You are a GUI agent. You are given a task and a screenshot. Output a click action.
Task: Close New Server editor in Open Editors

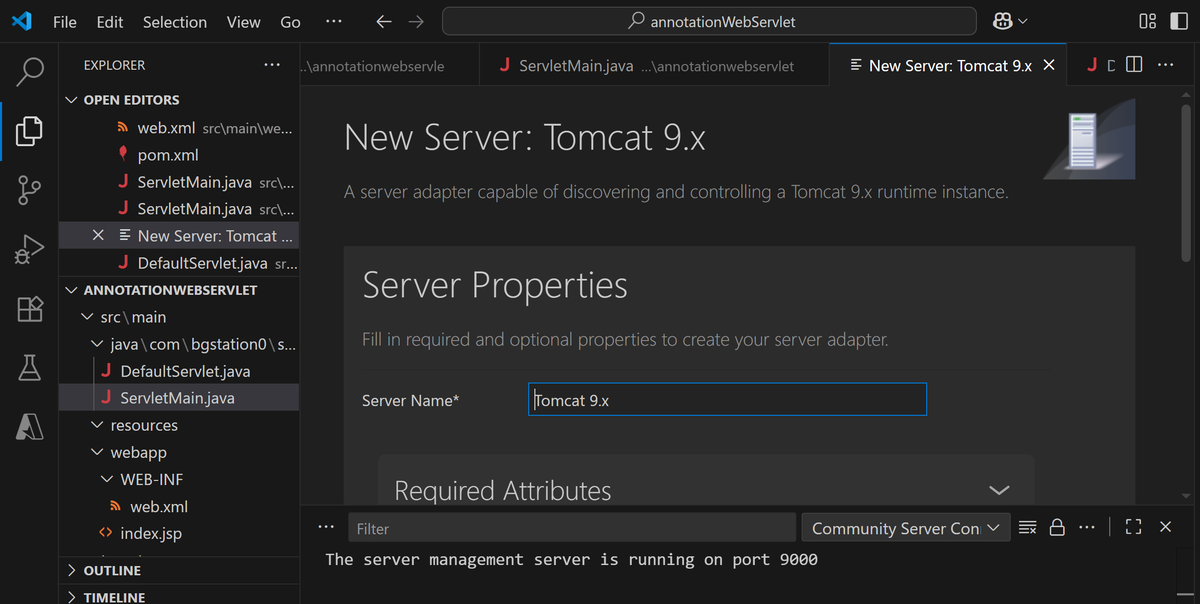98,236
